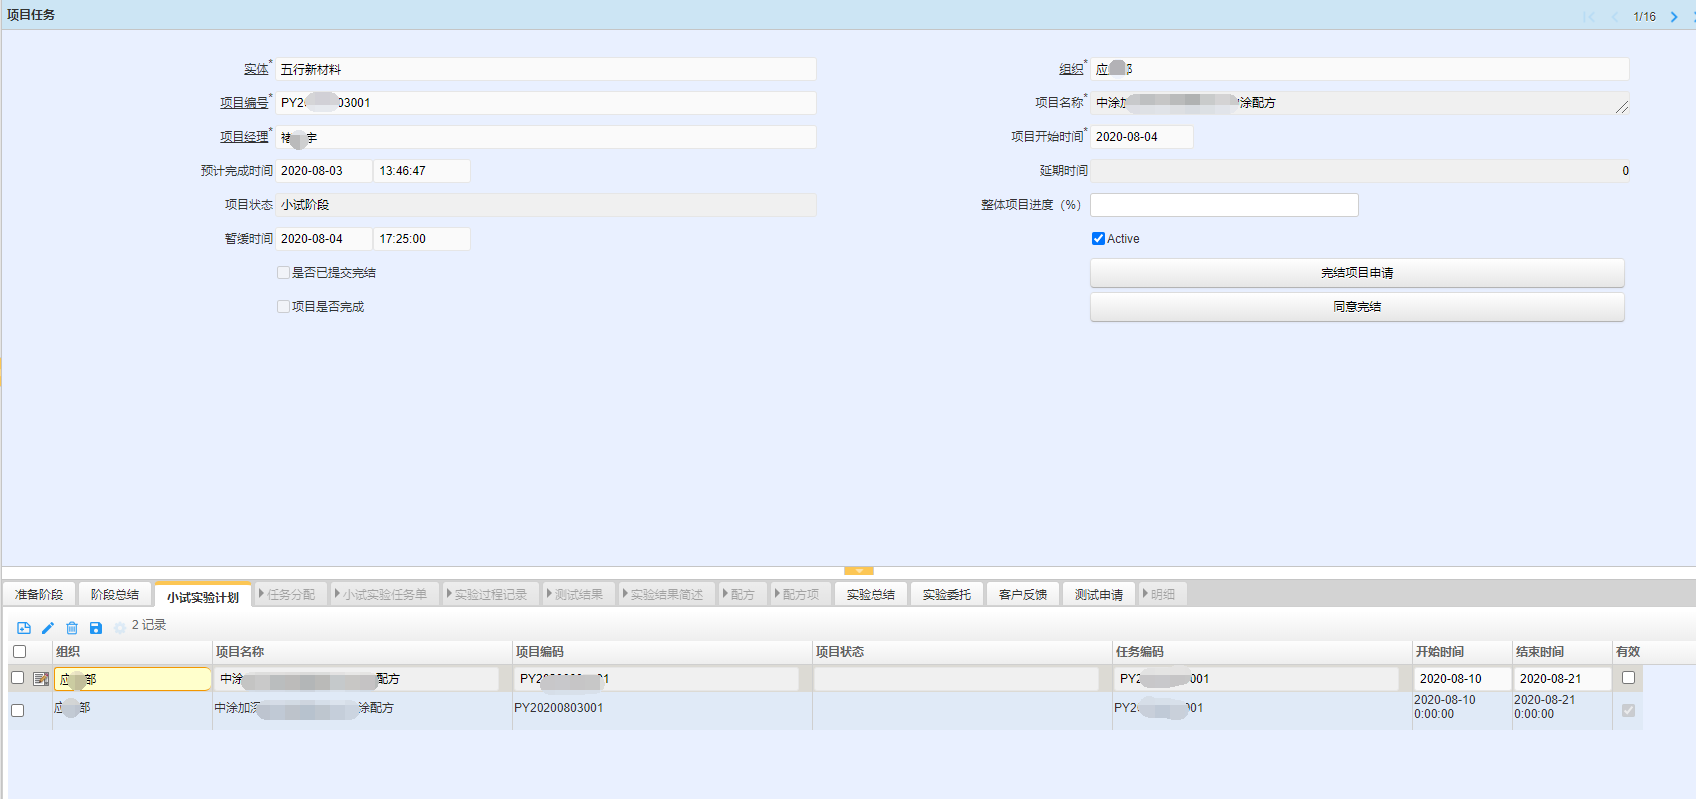1696x799 pixels.
Task: Click the pencil edit icon
Action: [x=48, y=628]
